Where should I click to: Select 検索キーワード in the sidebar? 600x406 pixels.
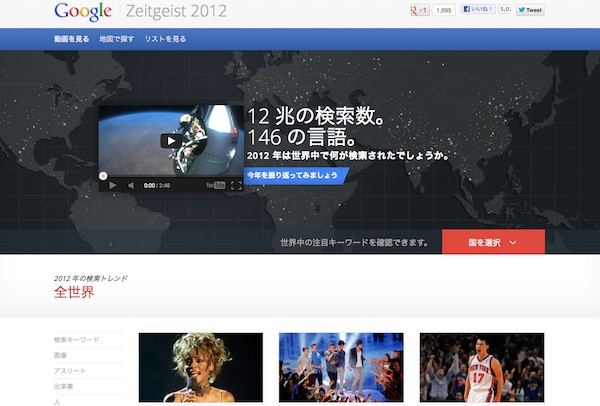click(x=77, y=340)
